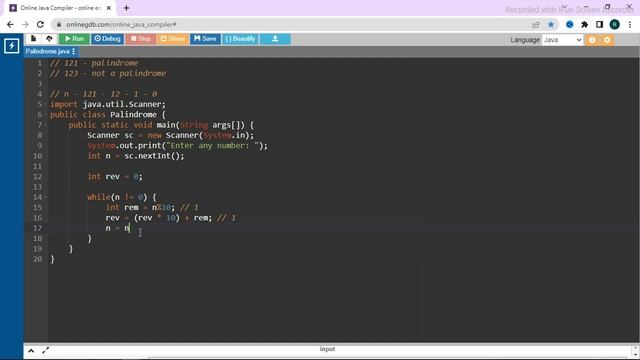
Task: Open the Language dropdown set to Java
Action: tap(562, 40)
